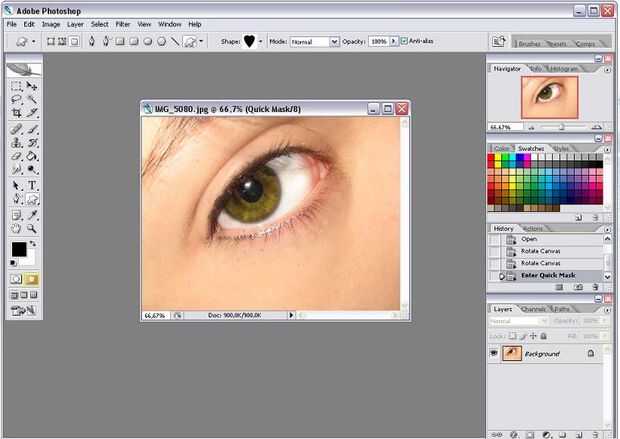Select the Blur tool
The height and width of the screenshot is (439, 620).
[x=16, y=170]
